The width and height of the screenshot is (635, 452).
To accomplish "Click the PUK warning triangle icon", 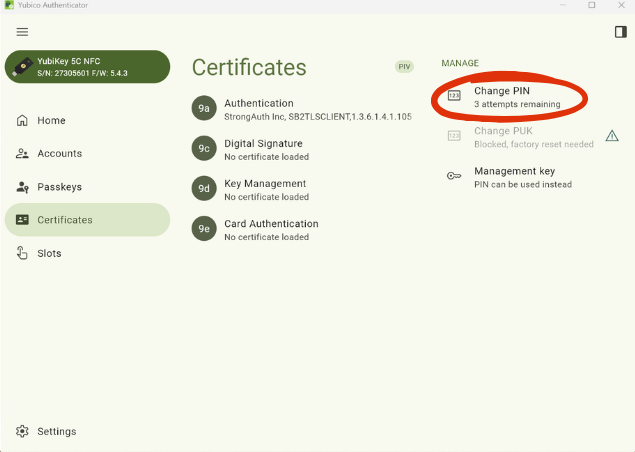I will click(612, 136).
